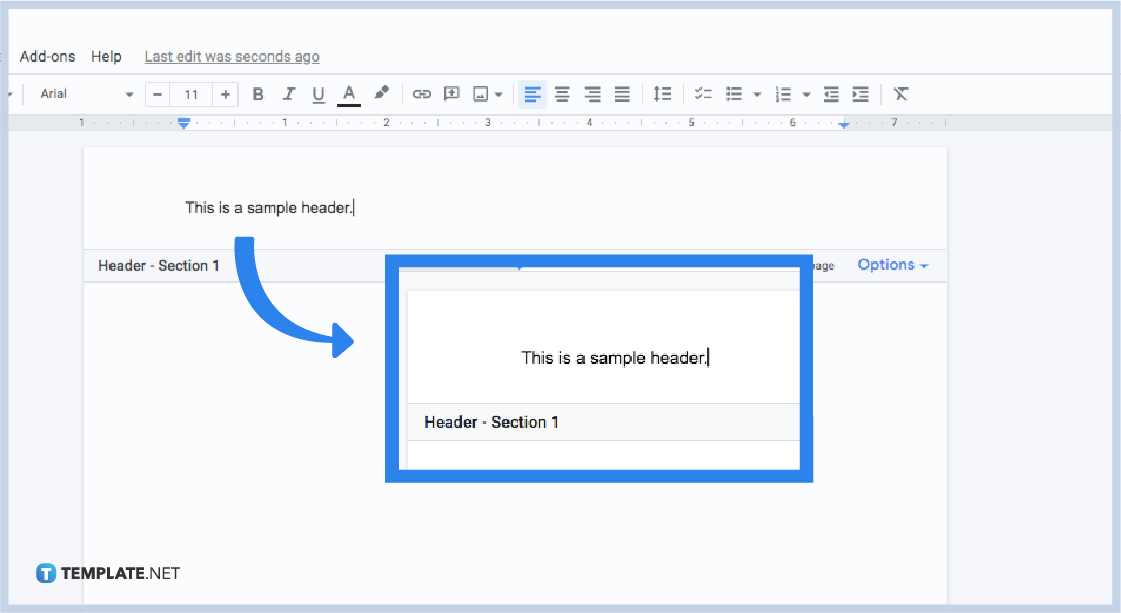Clear formatting with the formatting eraser icon
Image resolution: width=1121 pixels, height=613 pixels.
[x=900, y=93]
